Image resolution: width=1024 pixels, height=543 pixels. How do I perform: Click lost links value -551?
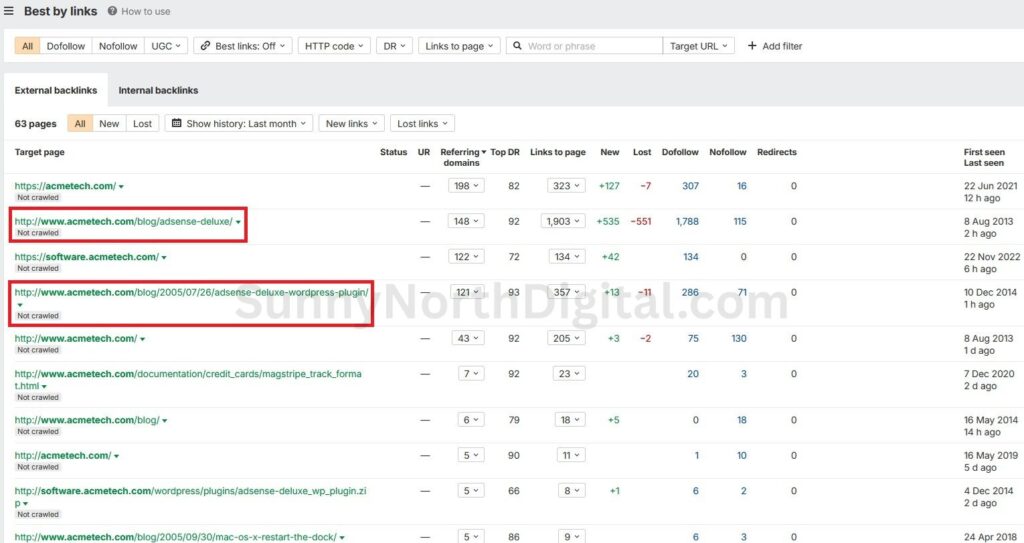click(x=641, y=221)
